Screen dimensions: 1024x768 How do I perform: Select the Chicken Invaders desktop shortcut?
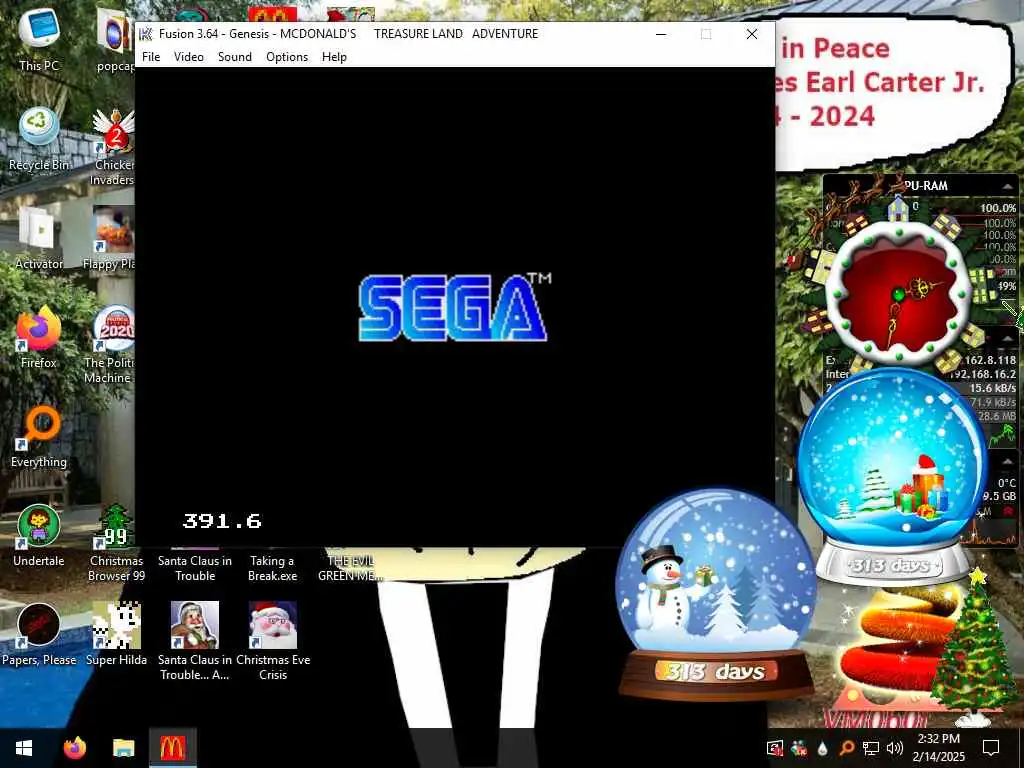pyautogui.click(x=114, y=147)
